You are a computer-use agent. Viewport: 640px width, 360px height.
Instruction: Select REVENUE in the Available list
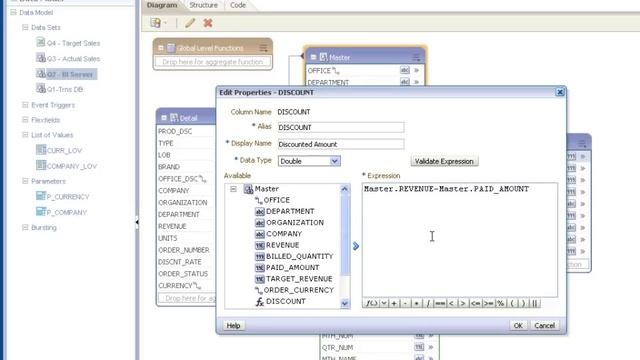pos(282,245)
